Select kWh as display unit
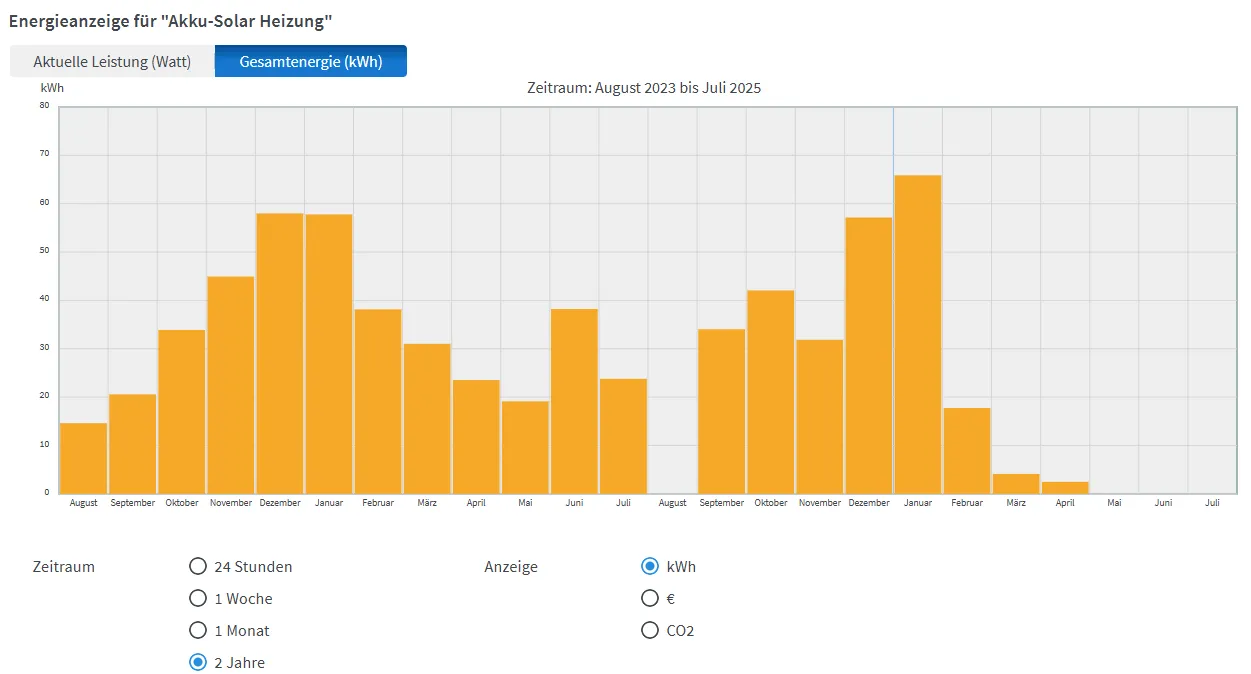Viewport: 1251px width, 674px height. point(650,567)
